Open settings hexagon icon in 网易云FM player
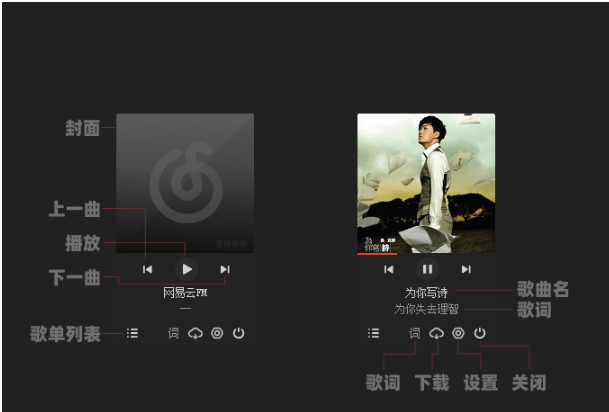609x412 pixels. pyautogui.click(x=217, y=333)
